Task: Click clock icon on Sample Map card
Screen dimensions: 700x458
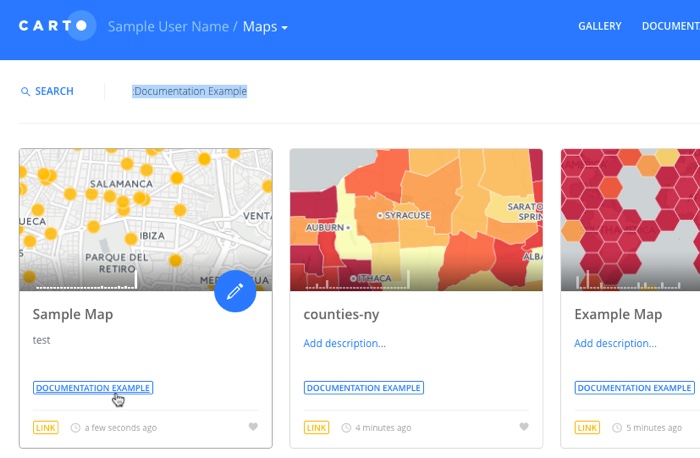Action: tap(75, 428)
